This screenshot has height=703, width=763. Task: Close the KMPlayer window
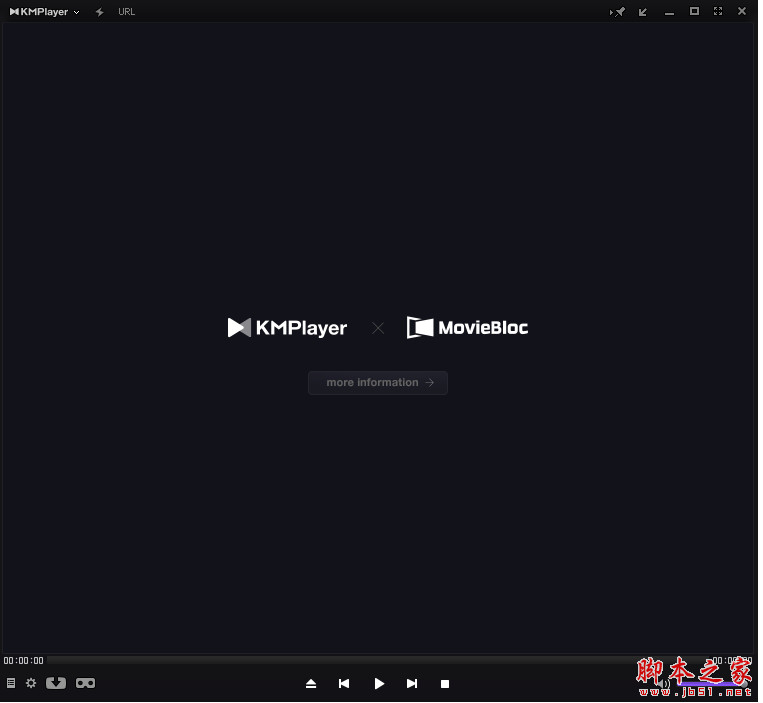click(742, 12)
